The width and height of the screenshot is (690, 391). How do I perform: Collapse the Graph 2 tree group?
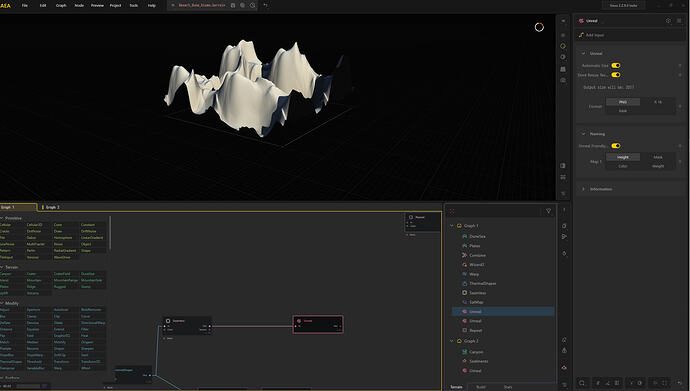coord(451,341)
